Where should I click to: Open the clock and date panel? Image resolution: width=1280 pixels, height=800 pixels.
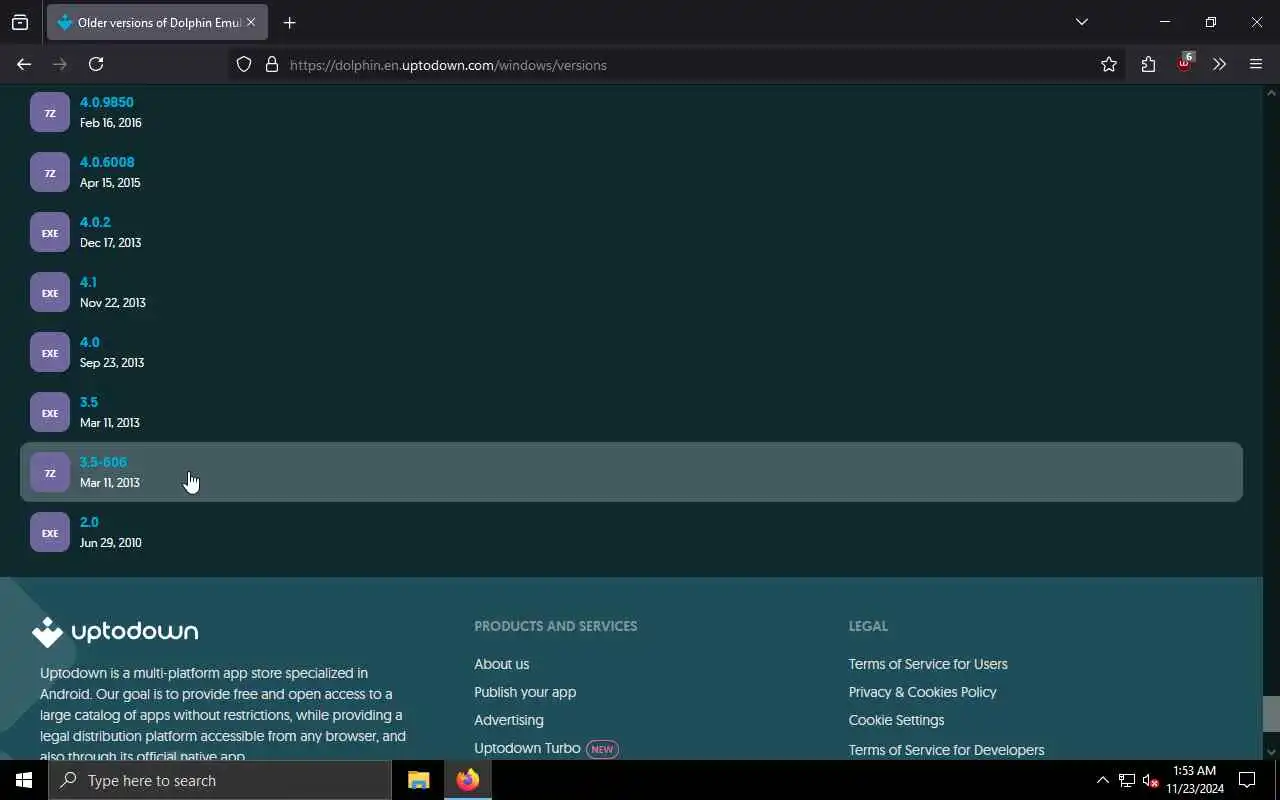tap(1195, 780)
